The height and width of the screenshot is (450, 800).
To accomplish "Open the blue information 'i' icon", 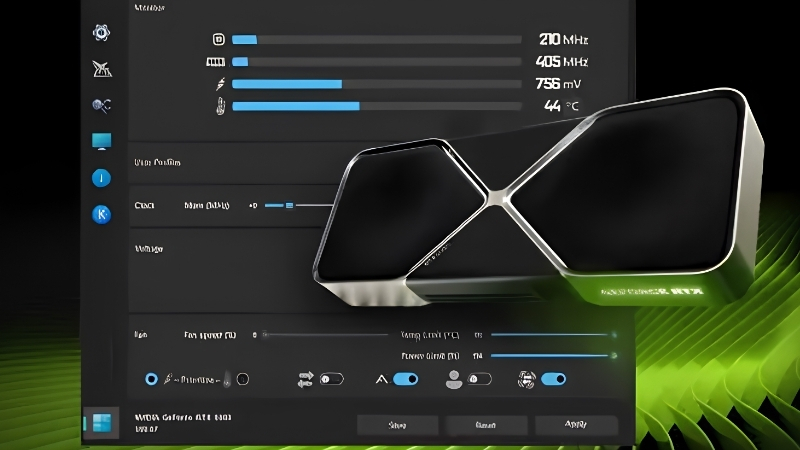I will pyautogui.click(x=102, y=178).
